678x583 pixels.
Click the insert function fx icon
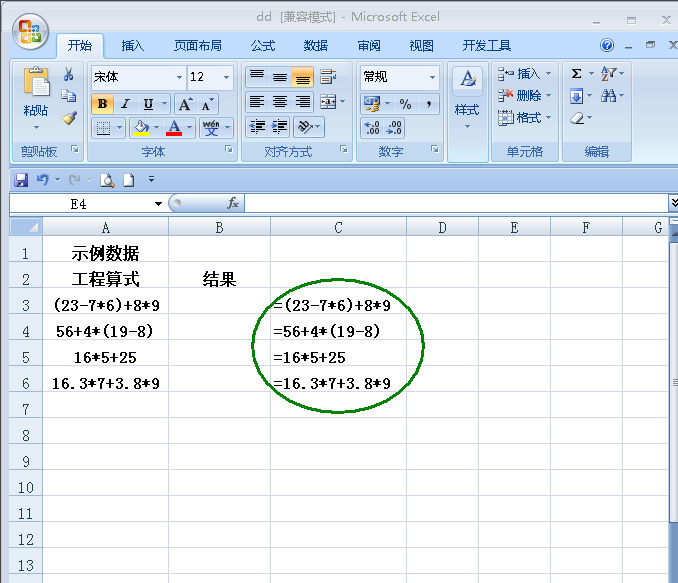coord(233,203)
